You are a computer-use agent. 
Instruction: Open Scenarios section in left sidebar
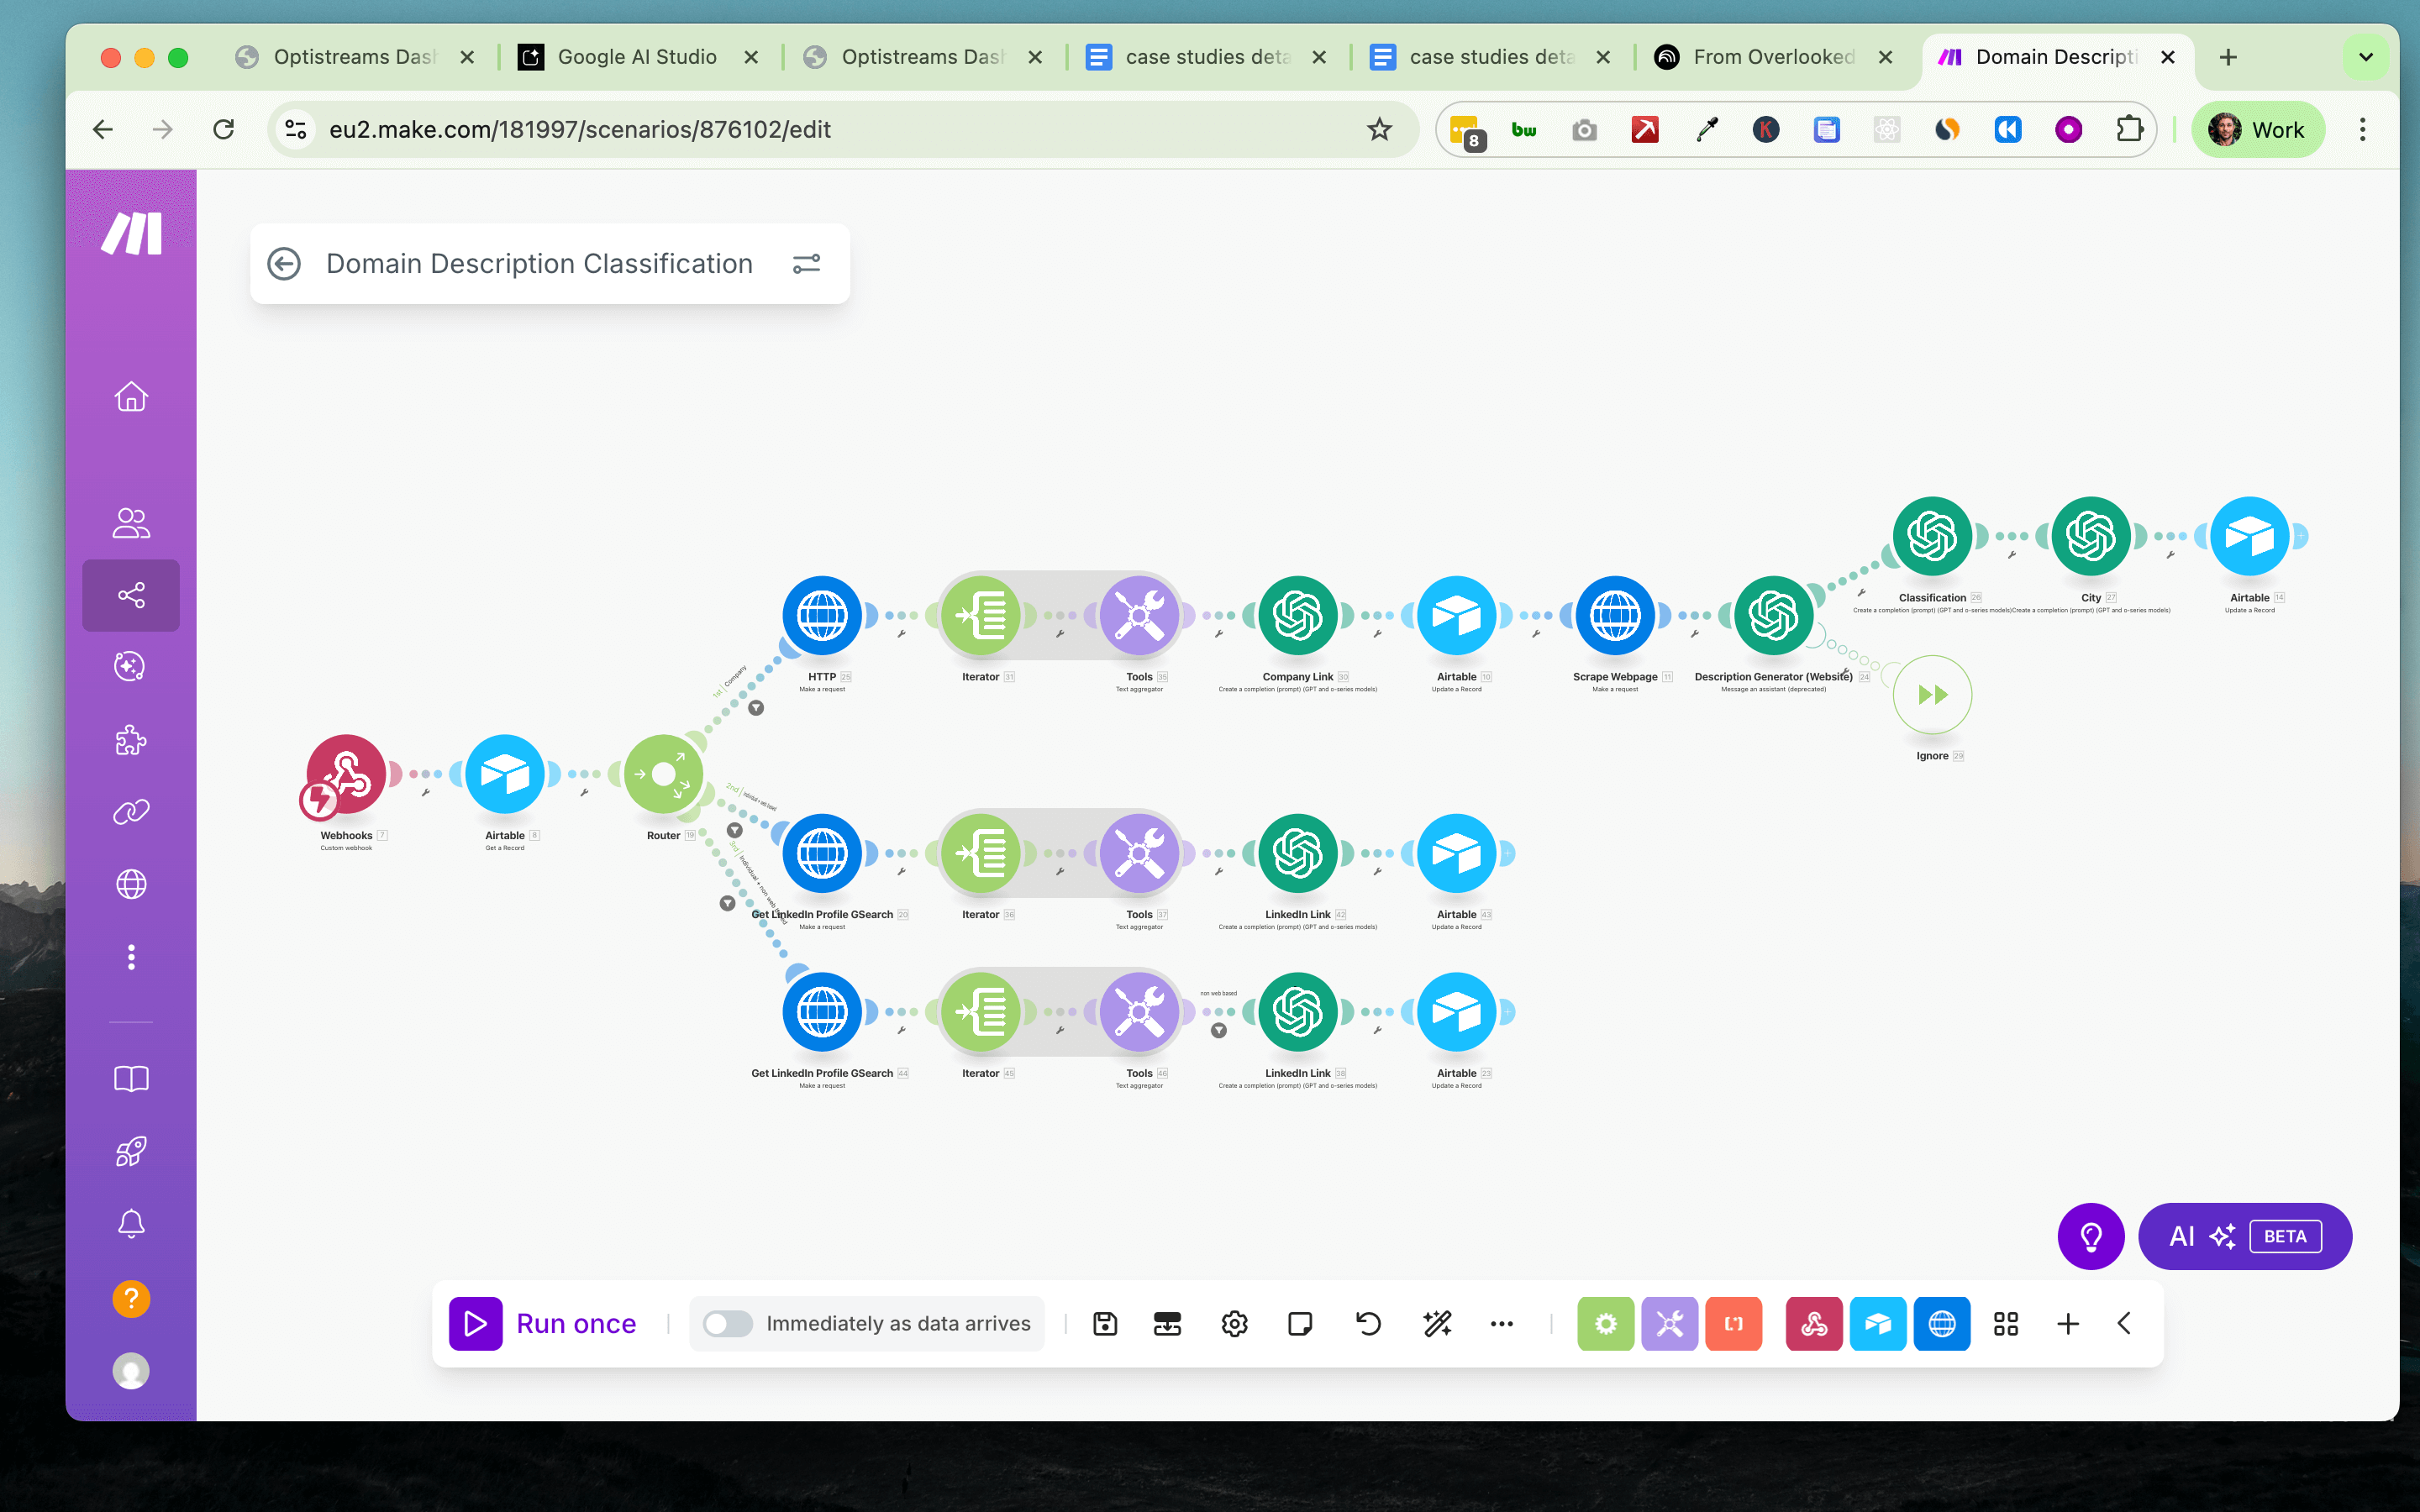coord(131,595)
